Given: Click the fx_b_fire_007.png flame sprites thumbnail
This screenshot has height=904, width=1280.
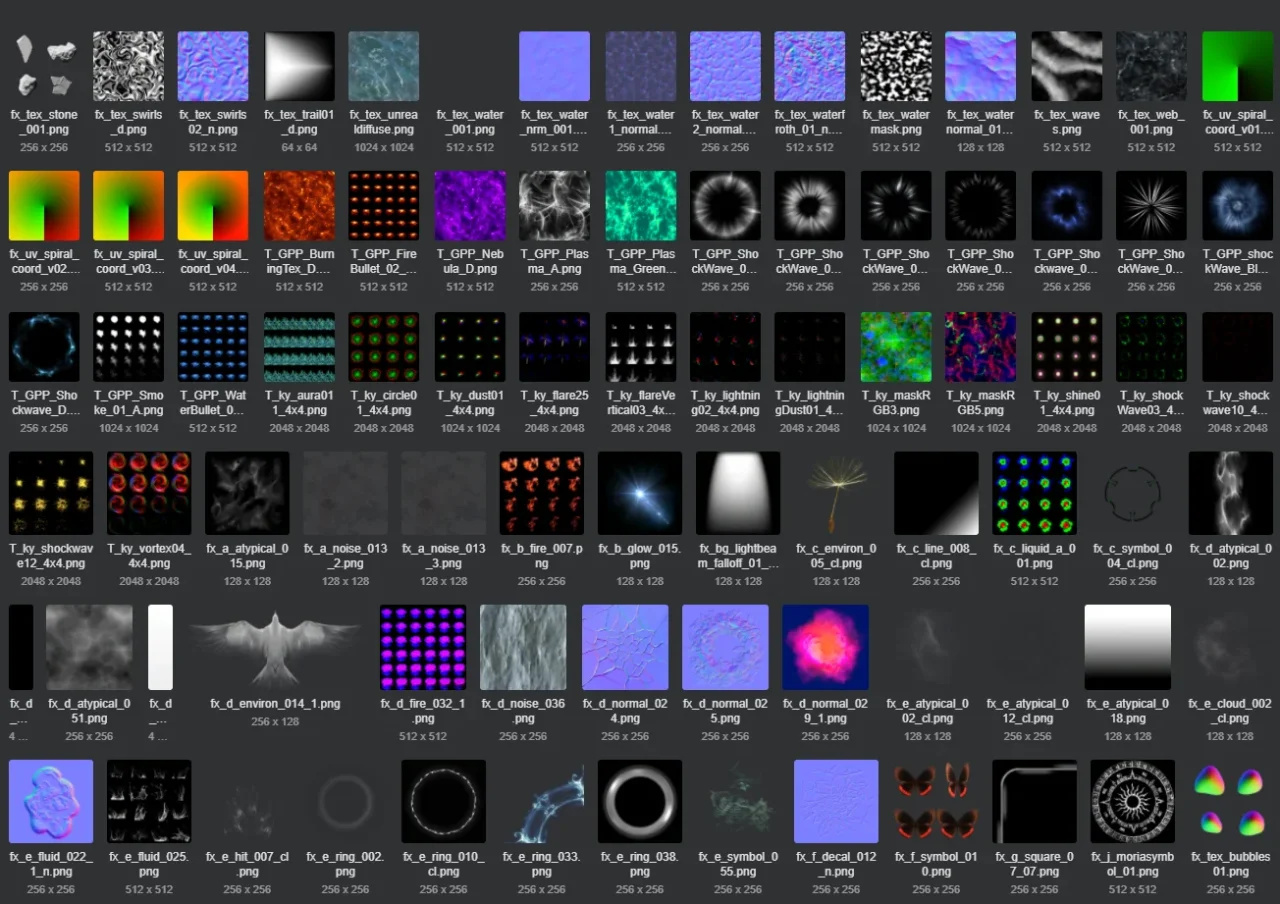Looking at the screenshot, I should tap(542, 493).
